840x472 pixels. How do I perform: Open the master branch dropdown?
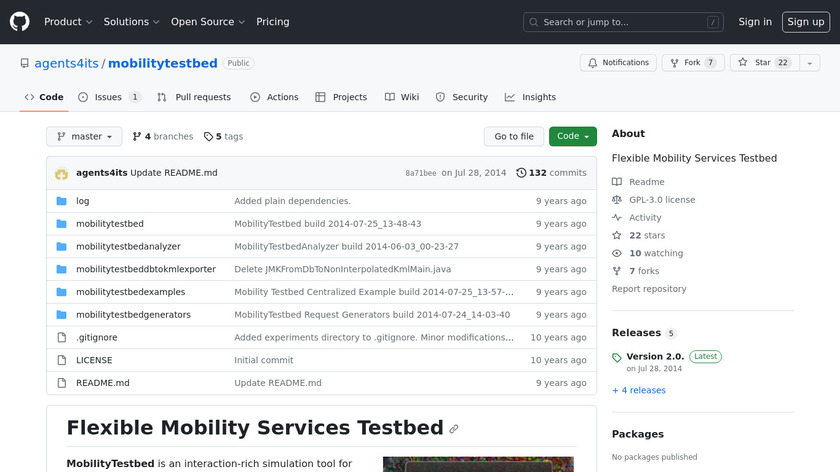pyautogui.click(x=84, y=137)
